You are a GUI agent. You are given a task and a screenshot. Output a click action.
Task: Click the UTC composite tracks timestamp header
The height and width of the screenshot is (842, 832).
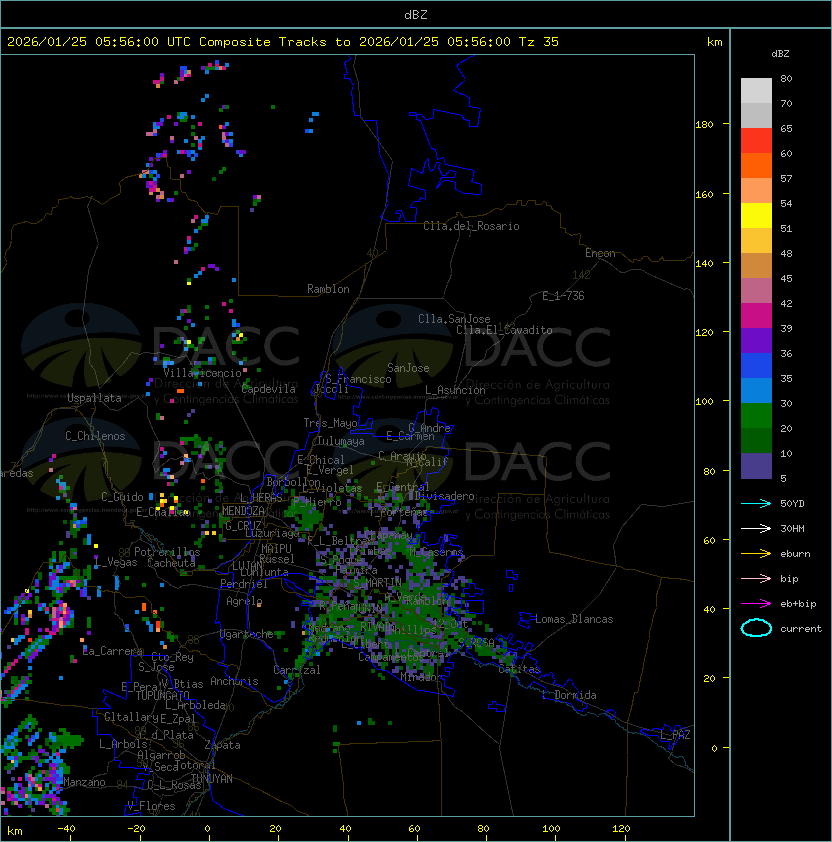pyautogui.click(x=283, y=42)
